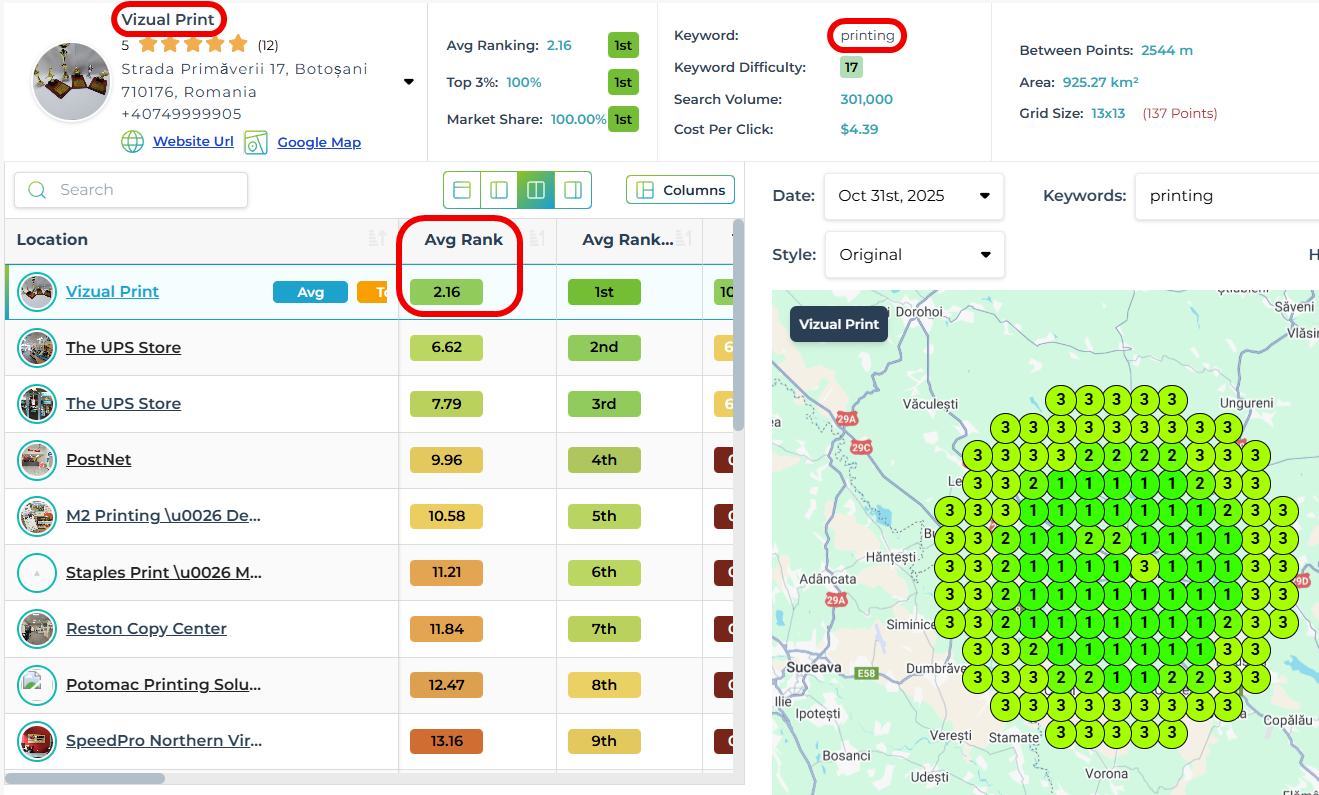Open the Style dropdown set to Original

913,255
